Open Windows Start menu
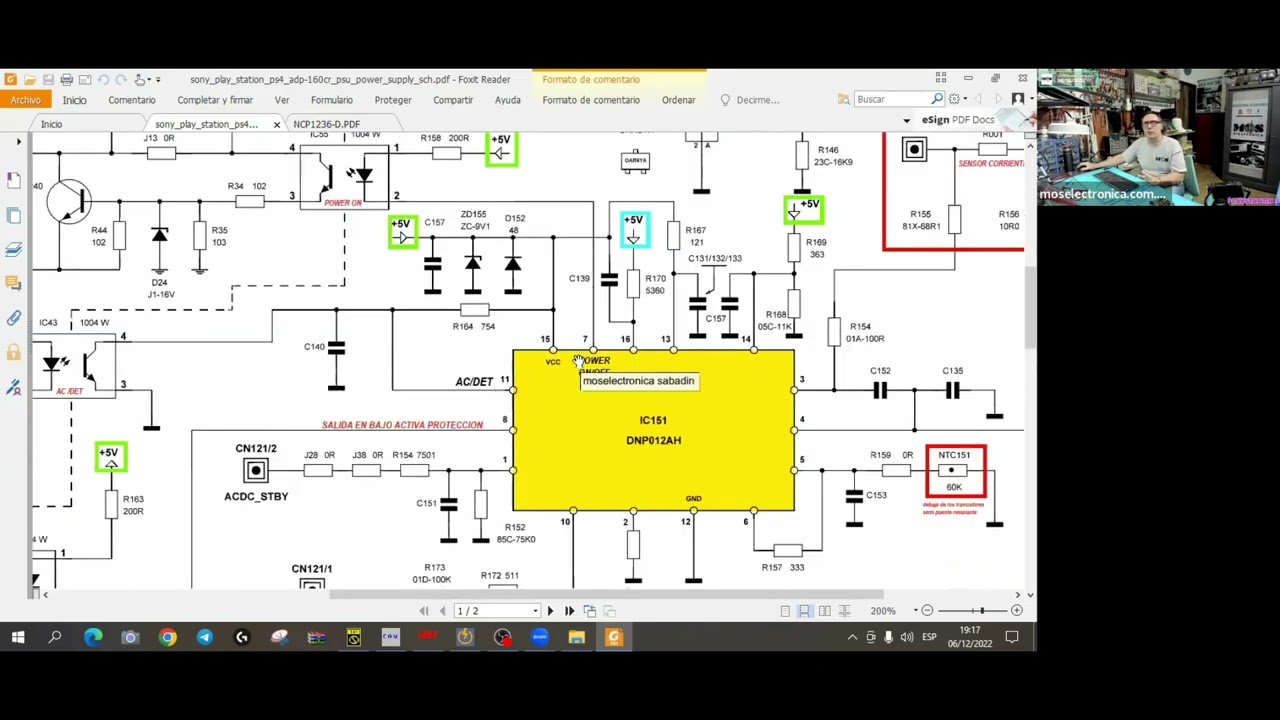Image resolution: width=1280 pixels, height=720 pixels. 18,637
